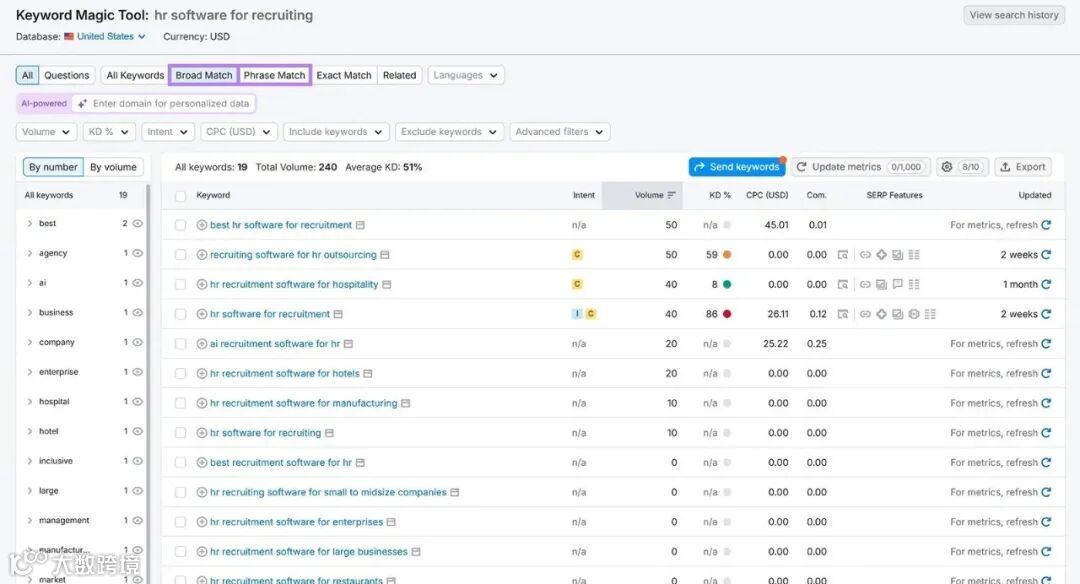Refresh metrics for best recruitment software for hr
This screenshot has height=584, width=1080.
[x=1046, y=462]
